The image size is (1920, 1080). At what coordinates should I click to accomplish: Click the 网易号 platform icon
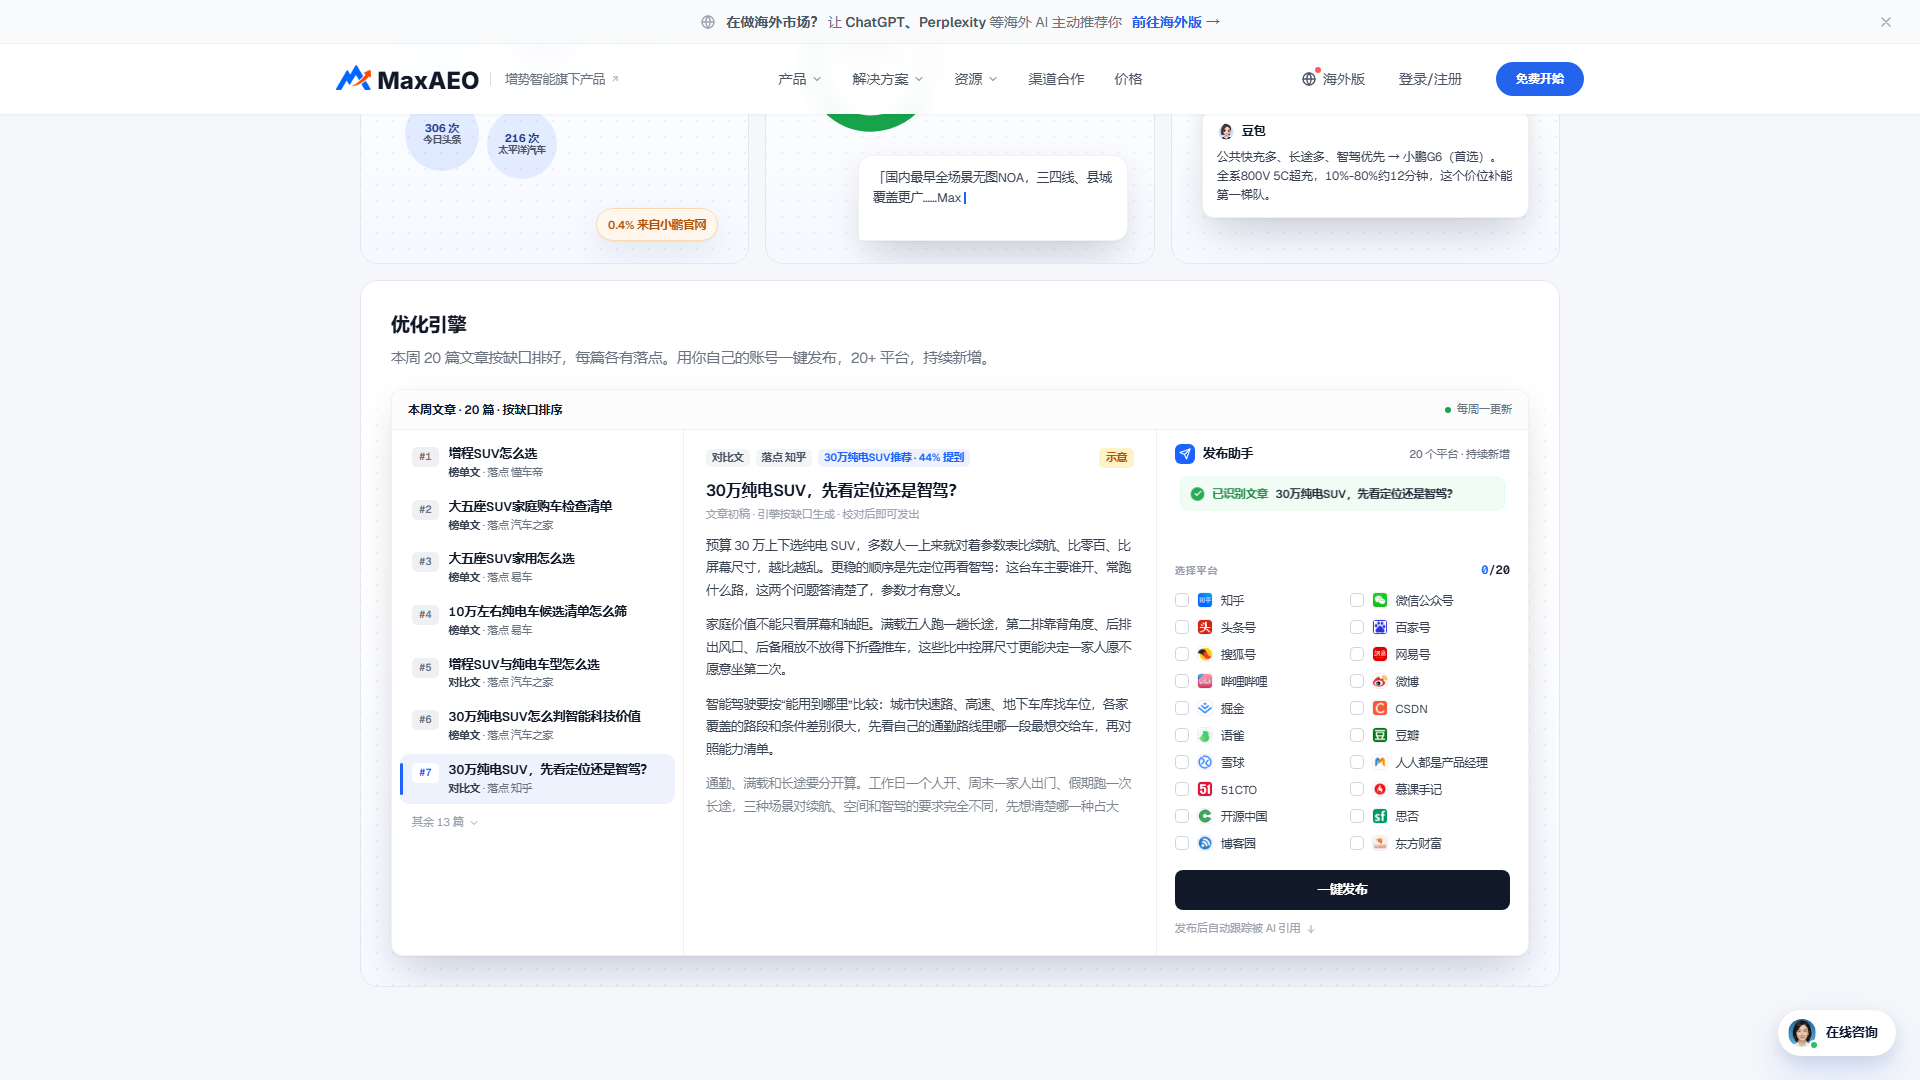(1380, 654)
